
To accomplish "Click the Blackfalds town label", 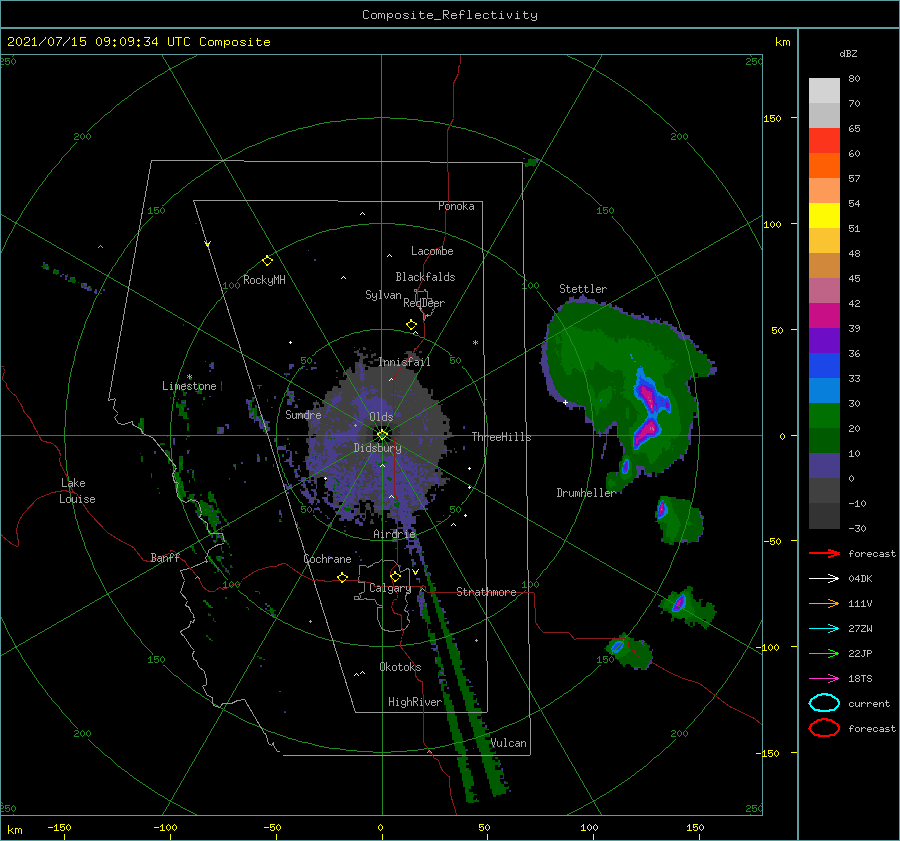I will (x=425, y=277).
